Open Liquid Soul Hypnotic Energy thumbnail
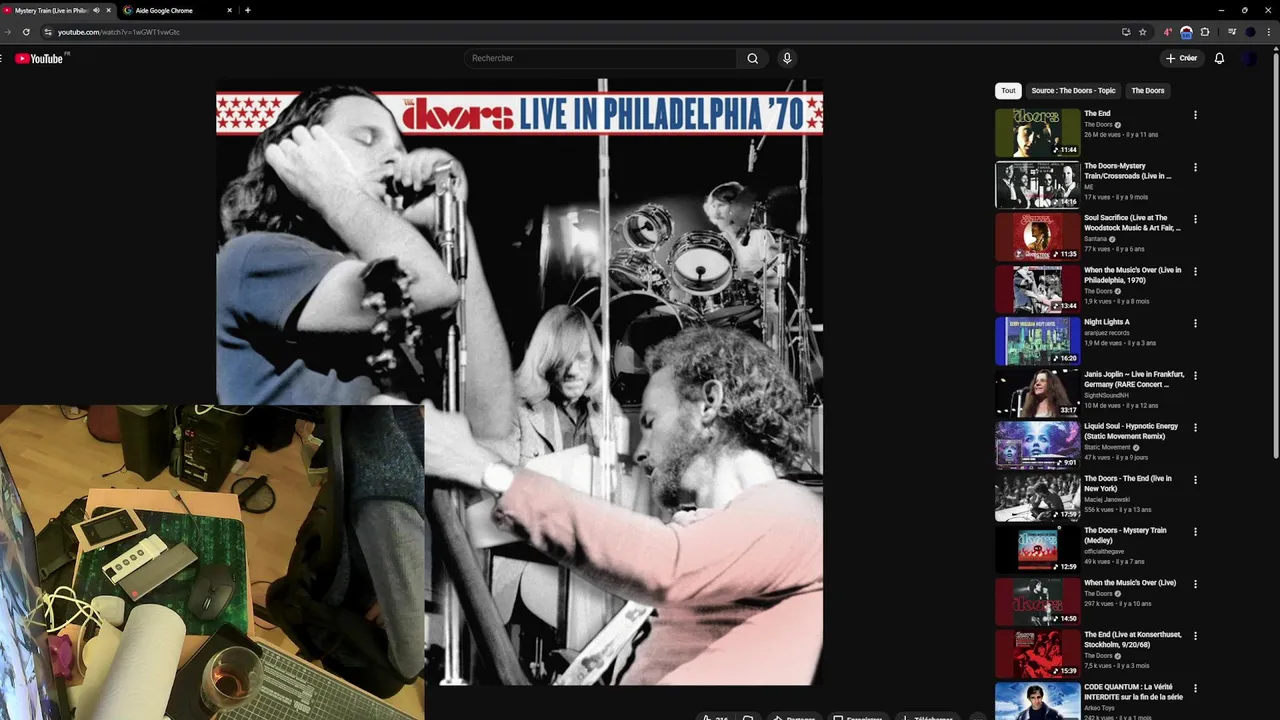Viewport: 1280px width, 720px height. coord(1038,444)
